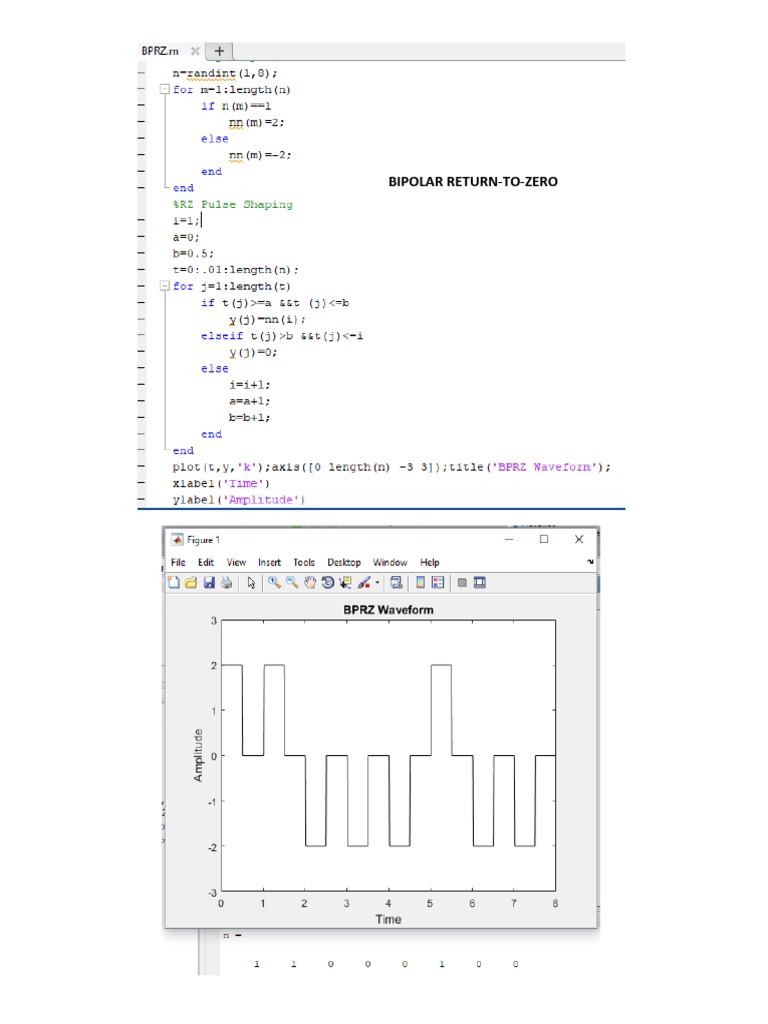Toggle the Data Cursor tool
Viewport: 768px width, 1024px height.
click(345, 583)
